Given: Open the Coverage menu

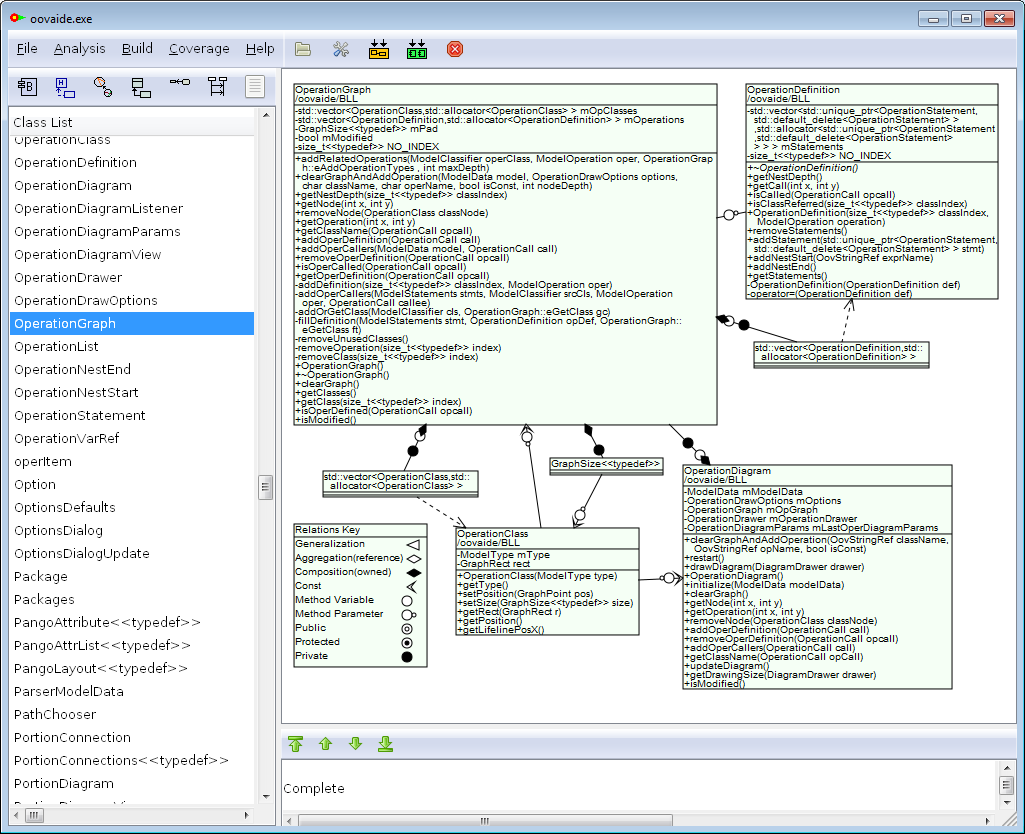Looking at the screenshot, I should pos(198,48).
